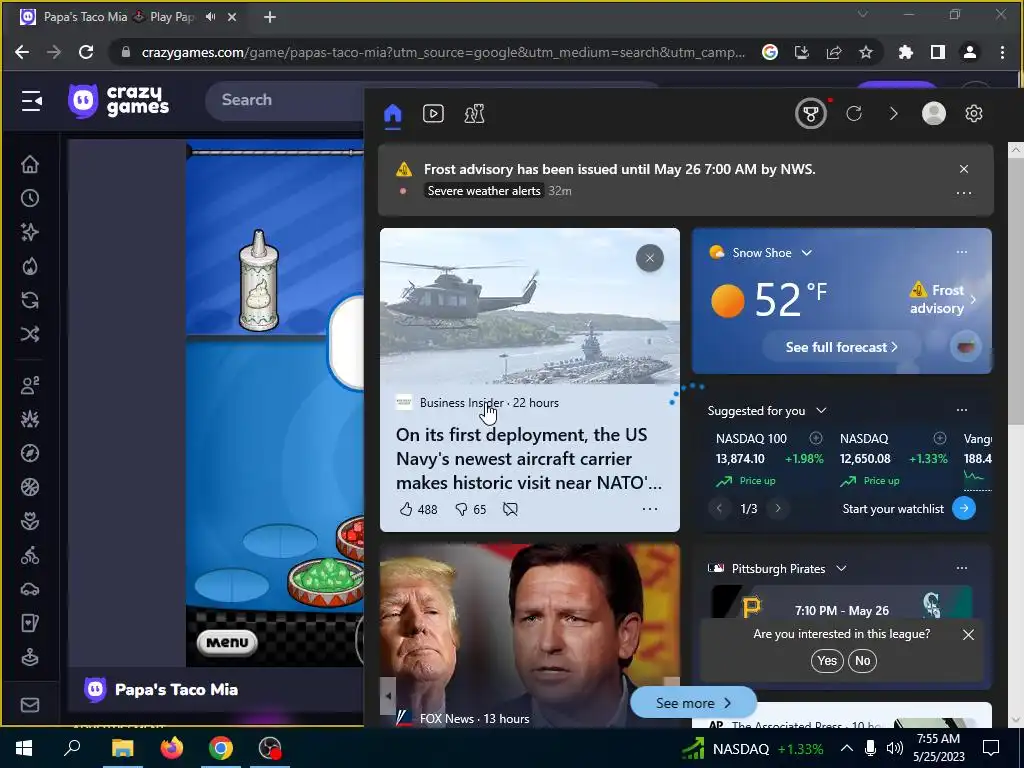Hide the aircraft carrier news story
Screen dimensions: 1024x768
click(x=650, y=258)
